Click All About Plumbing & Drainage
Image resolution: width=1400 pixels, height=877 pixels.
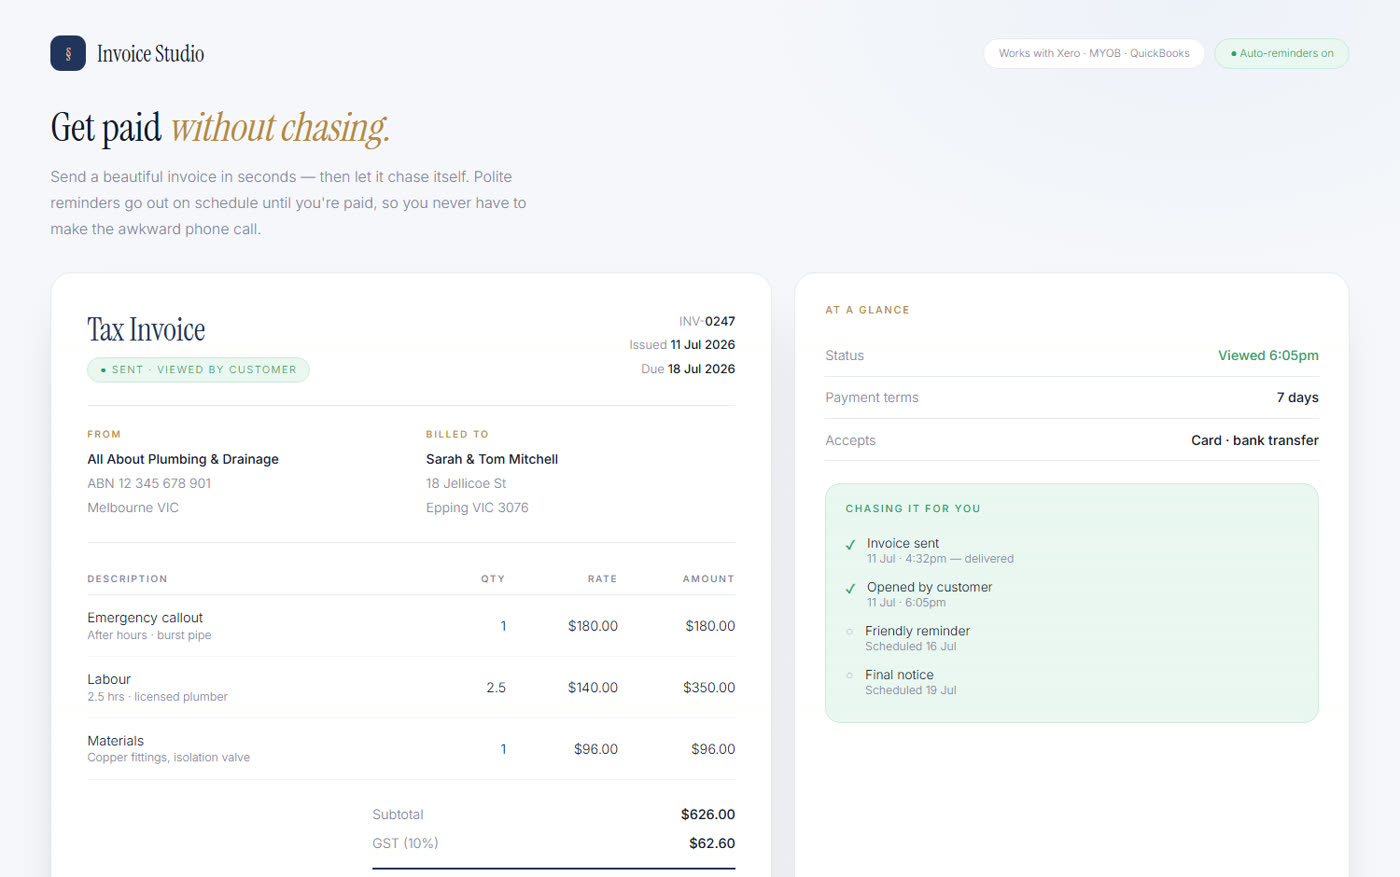point(183,459)
